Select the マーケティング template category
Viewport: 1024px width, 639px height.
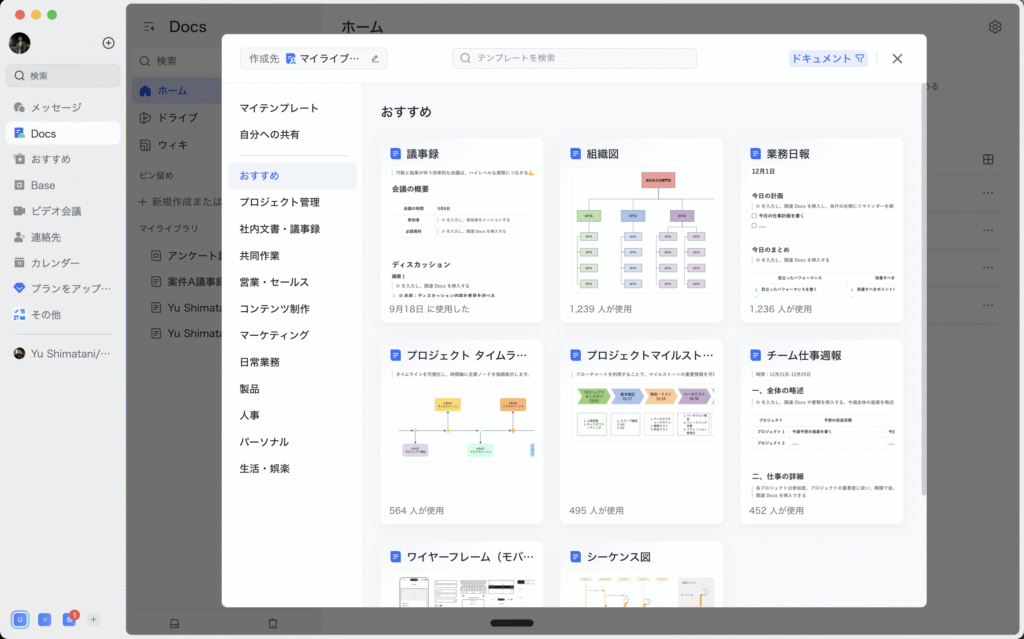click(x=274, y=335)
